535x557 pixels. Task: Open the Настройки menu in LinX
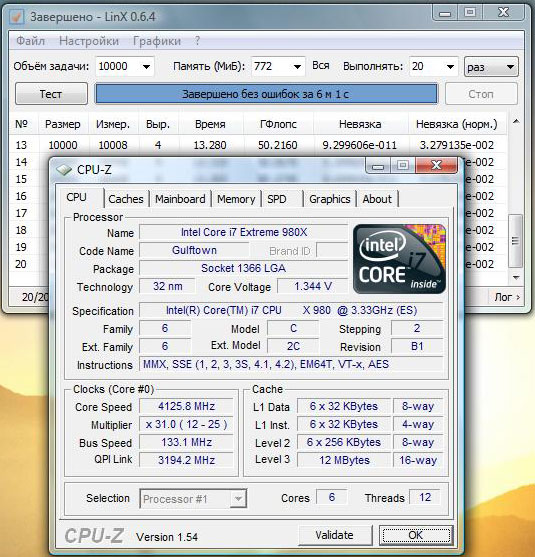pyautogui.click(x=89, y=41)
